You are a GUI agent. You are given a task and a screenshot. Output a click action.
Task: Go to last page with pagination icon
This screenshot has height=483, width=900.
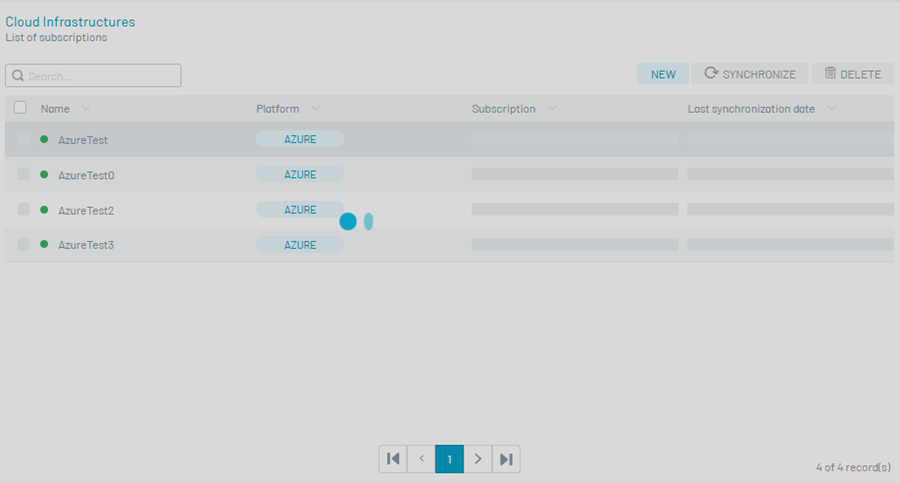click(x=506, y=459)
